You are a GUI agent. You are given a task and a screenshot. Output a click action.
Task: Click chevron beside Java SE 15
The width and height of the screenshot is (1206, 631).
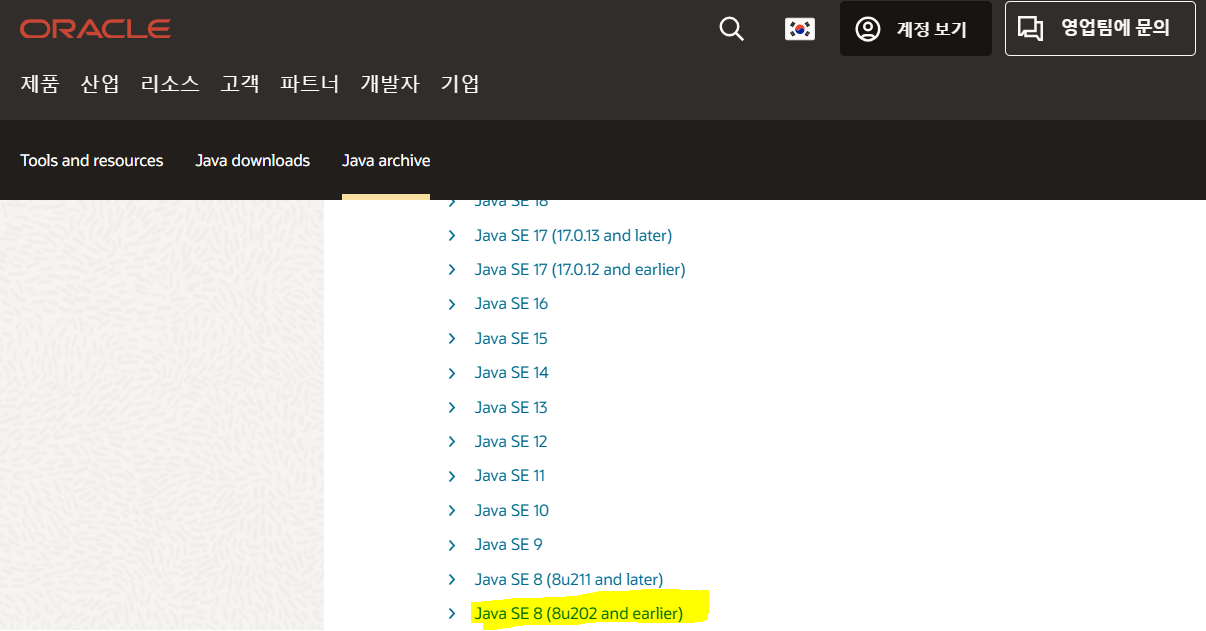(452, 338)
